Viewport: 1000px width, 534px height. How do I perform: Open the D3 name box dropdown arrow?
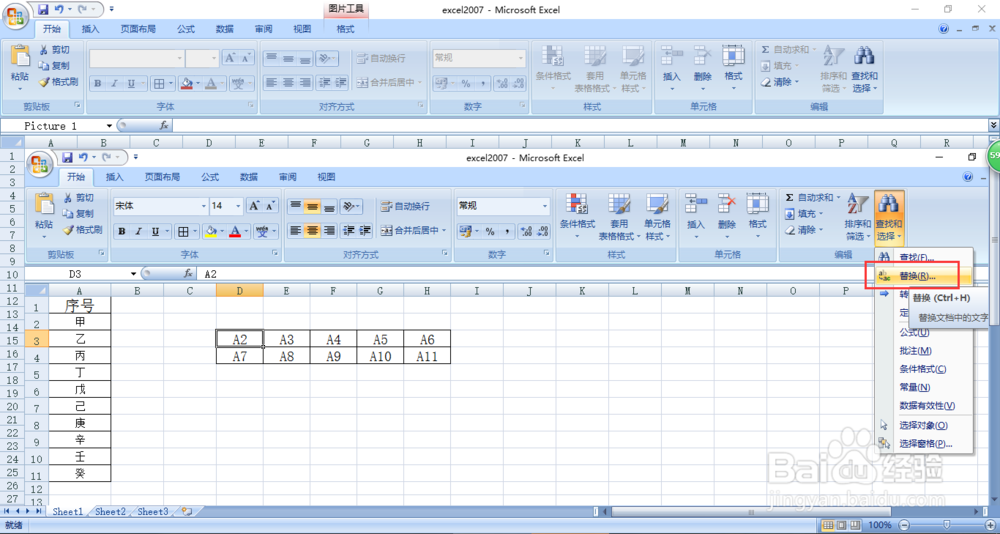pyautogui.click(x=133, y=274)
